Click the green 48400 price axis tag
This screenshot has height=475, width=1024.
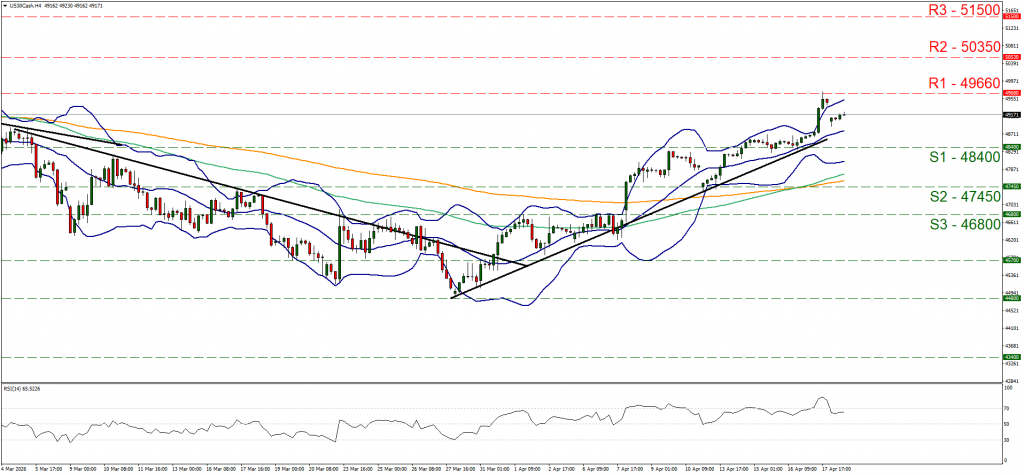[x=1012, y=147]
